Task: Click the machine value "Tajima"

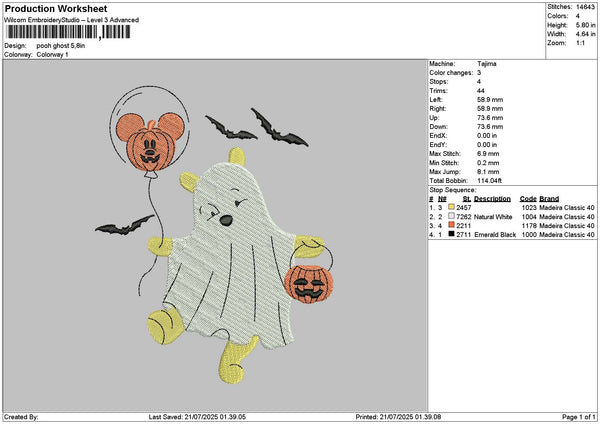Action: click(x=487, y=64)
